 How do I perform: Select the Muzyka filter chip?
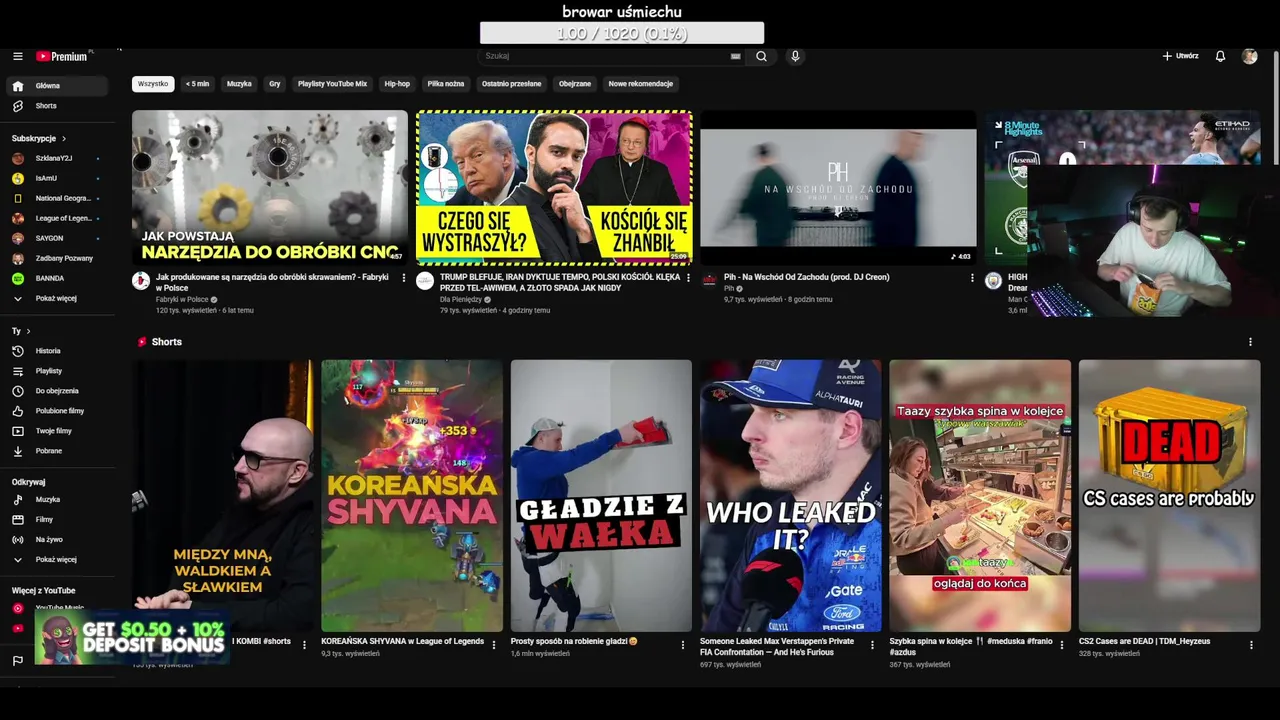pos(239,84)
